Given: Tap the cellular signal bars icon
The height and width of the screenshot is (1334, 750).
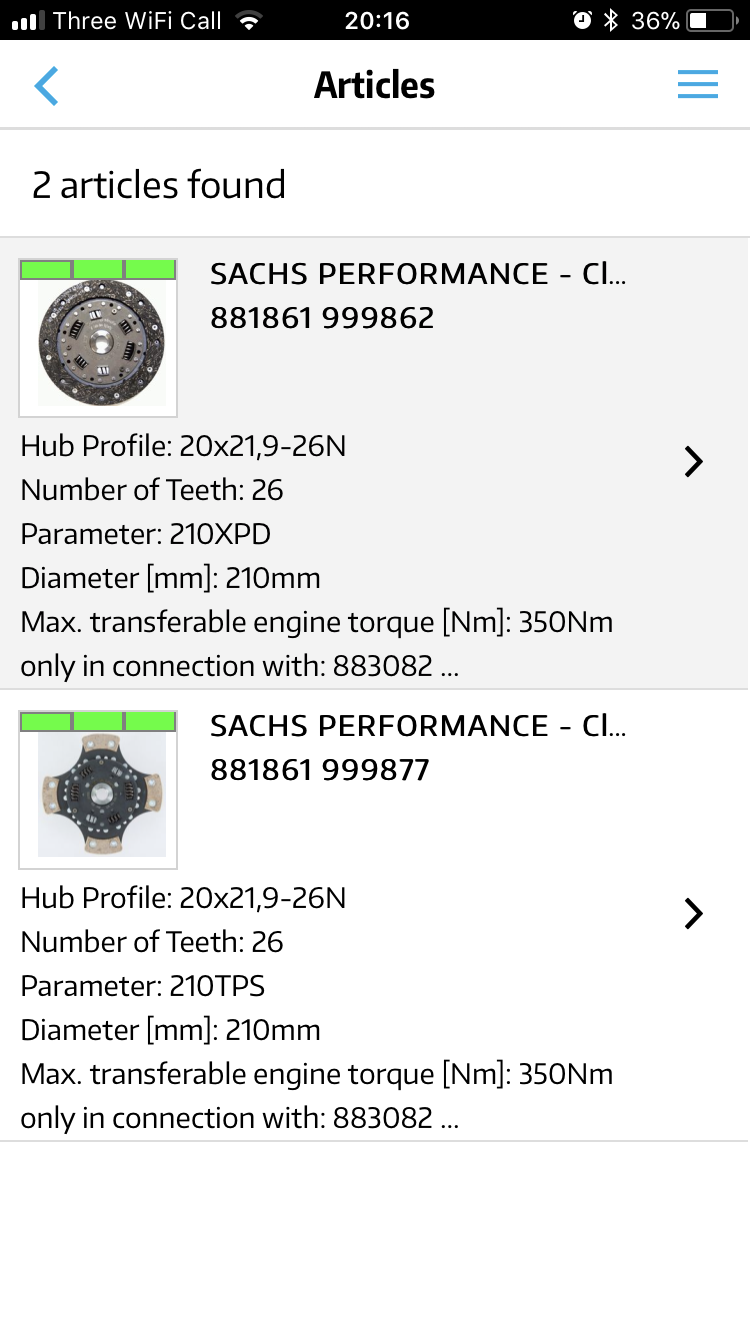Looking at the screenshot, I should 29,21.
